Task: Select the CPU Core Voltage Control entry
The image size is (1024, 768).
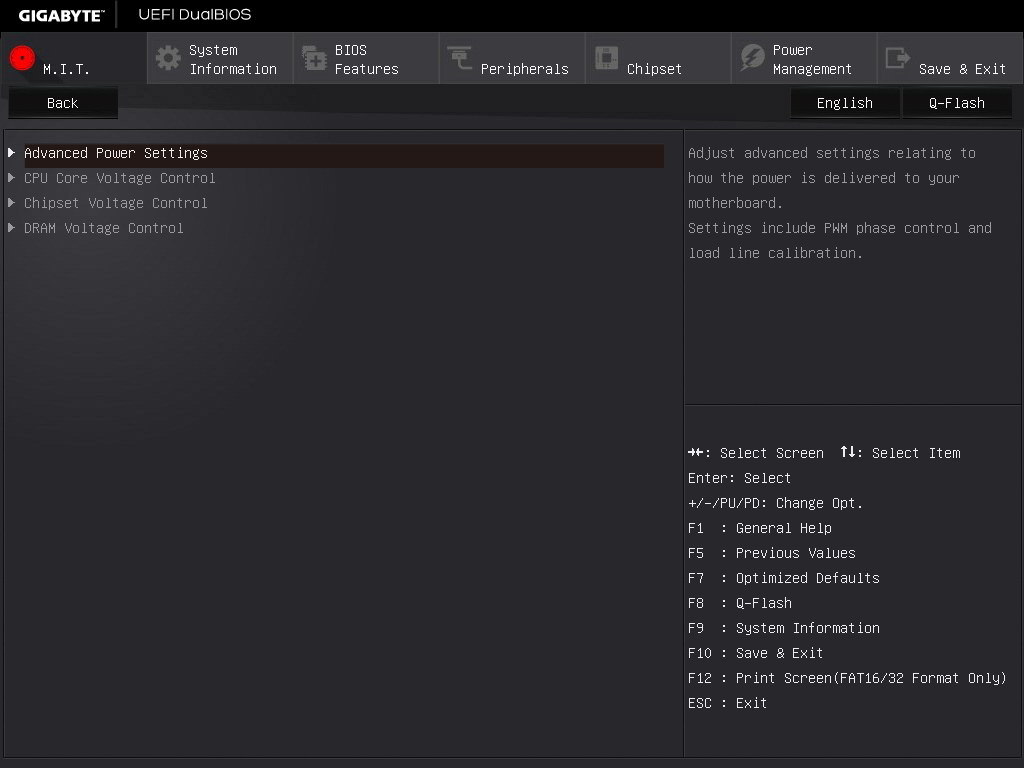Action: click(x=120, y=178)
